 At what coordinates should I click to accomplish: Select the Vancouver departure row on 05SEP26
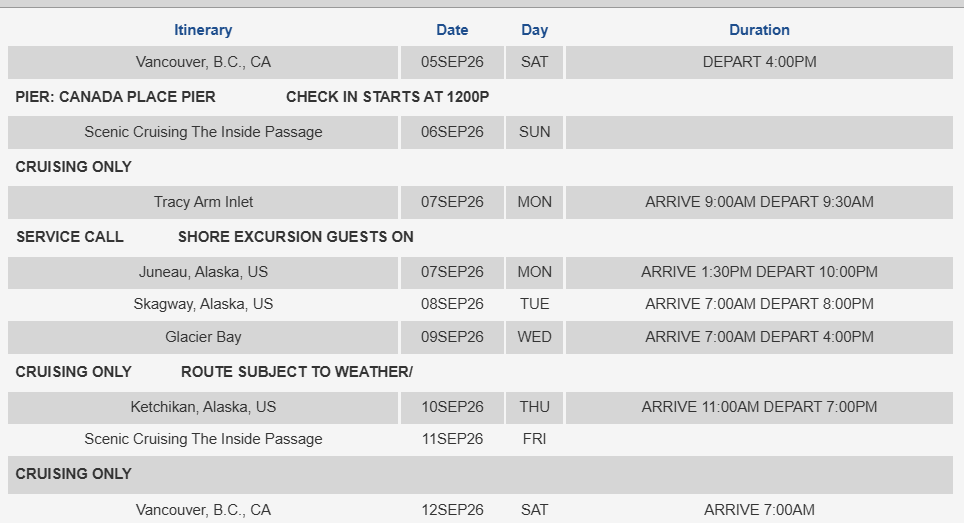(480, 62)
